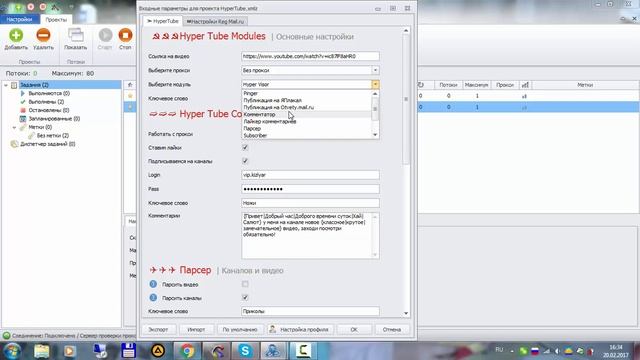
Task: Click the Настройка профиля person icon
Action: [273, 329]
